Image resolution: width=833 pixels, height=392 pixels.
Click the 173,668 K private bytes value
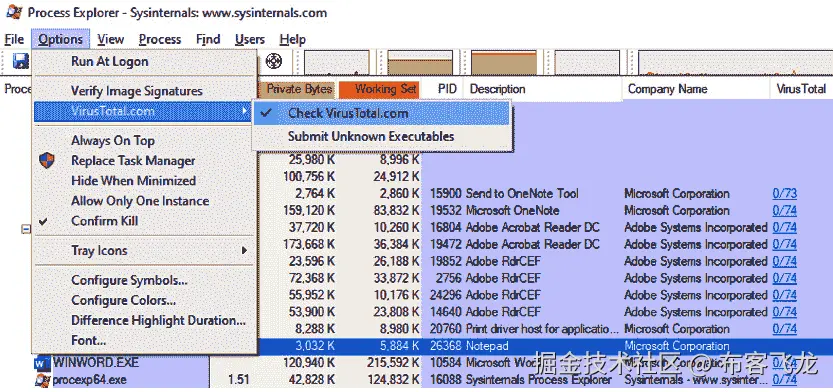coord(309,245)
